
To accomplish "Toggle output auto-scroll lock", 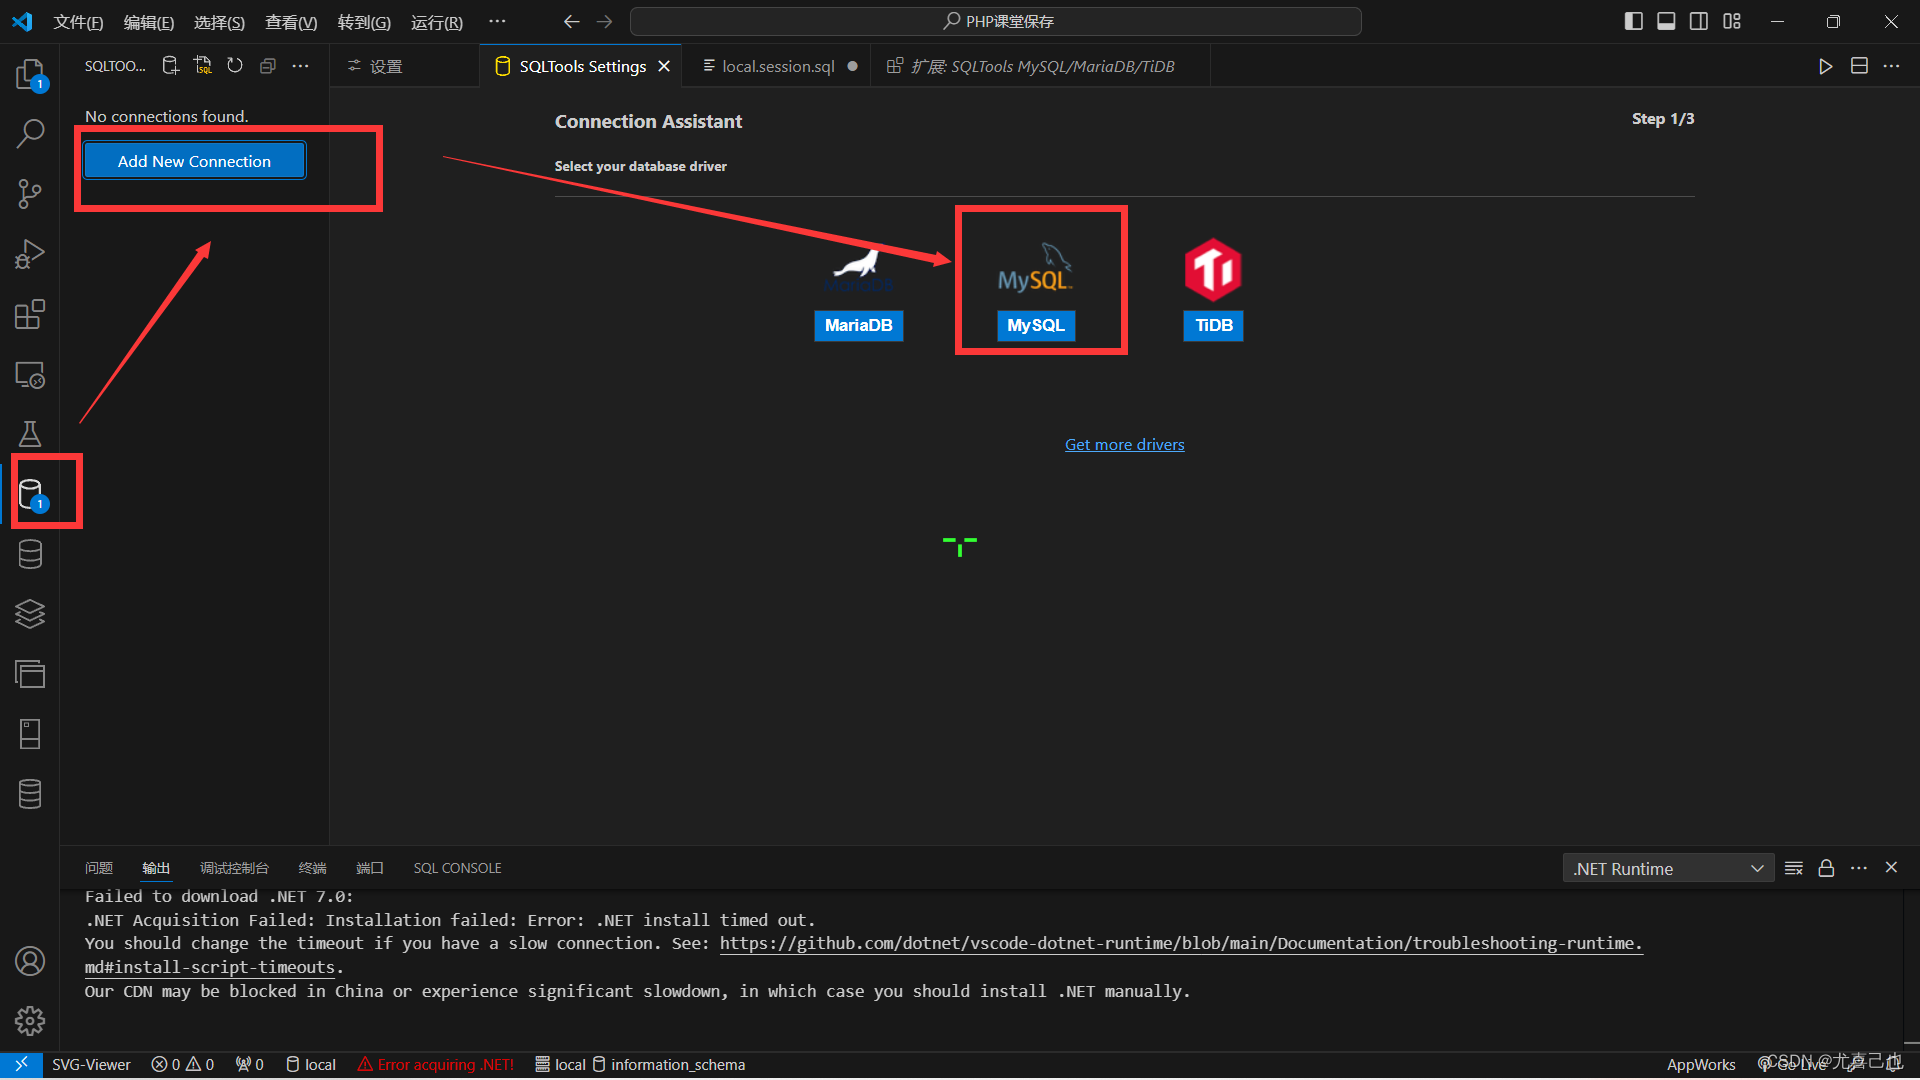I will point(1826,868).
